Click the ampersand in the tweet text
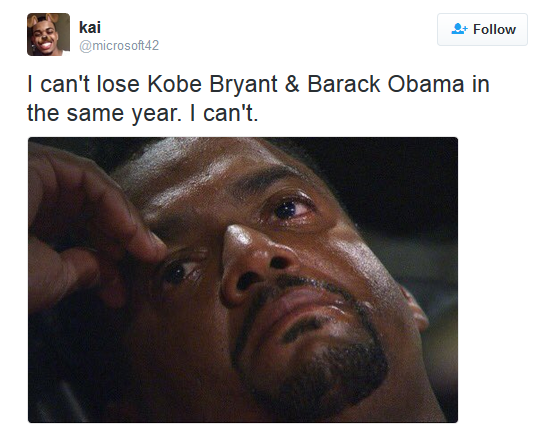 click(x=292, y=85)
